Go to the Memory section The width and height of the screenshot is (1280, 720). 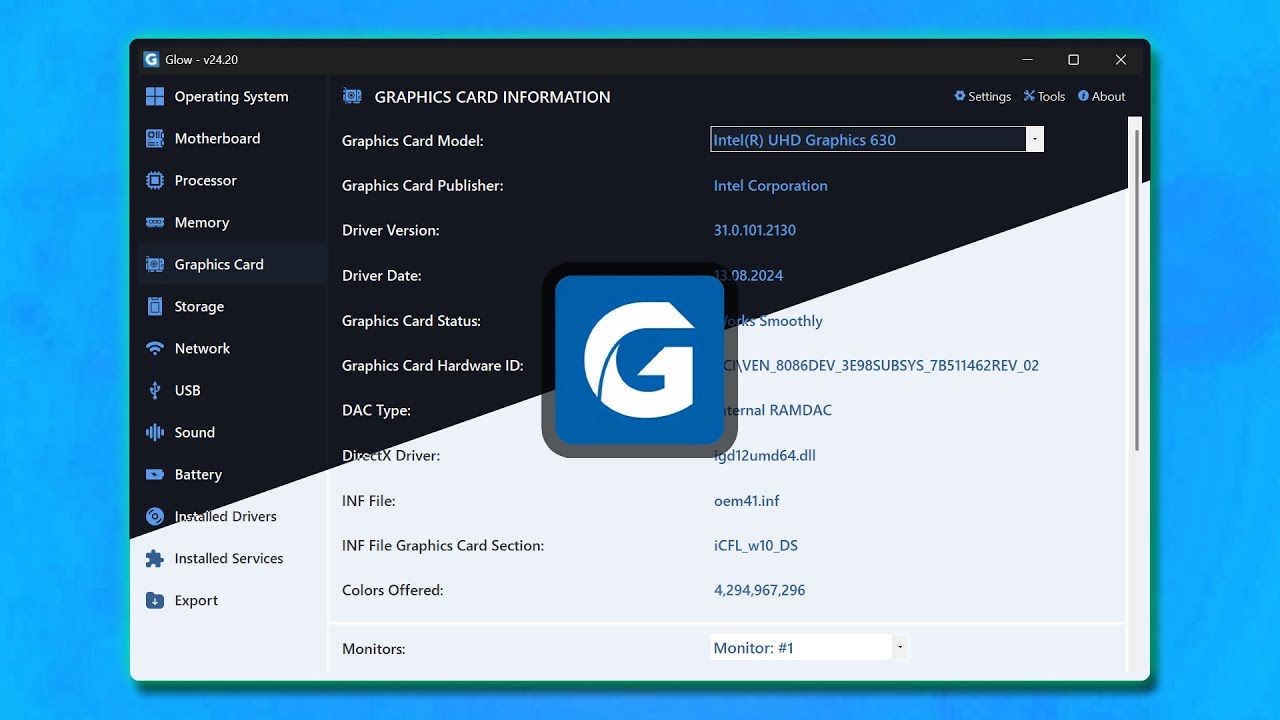pyautogui.click(x=232, y=222)
